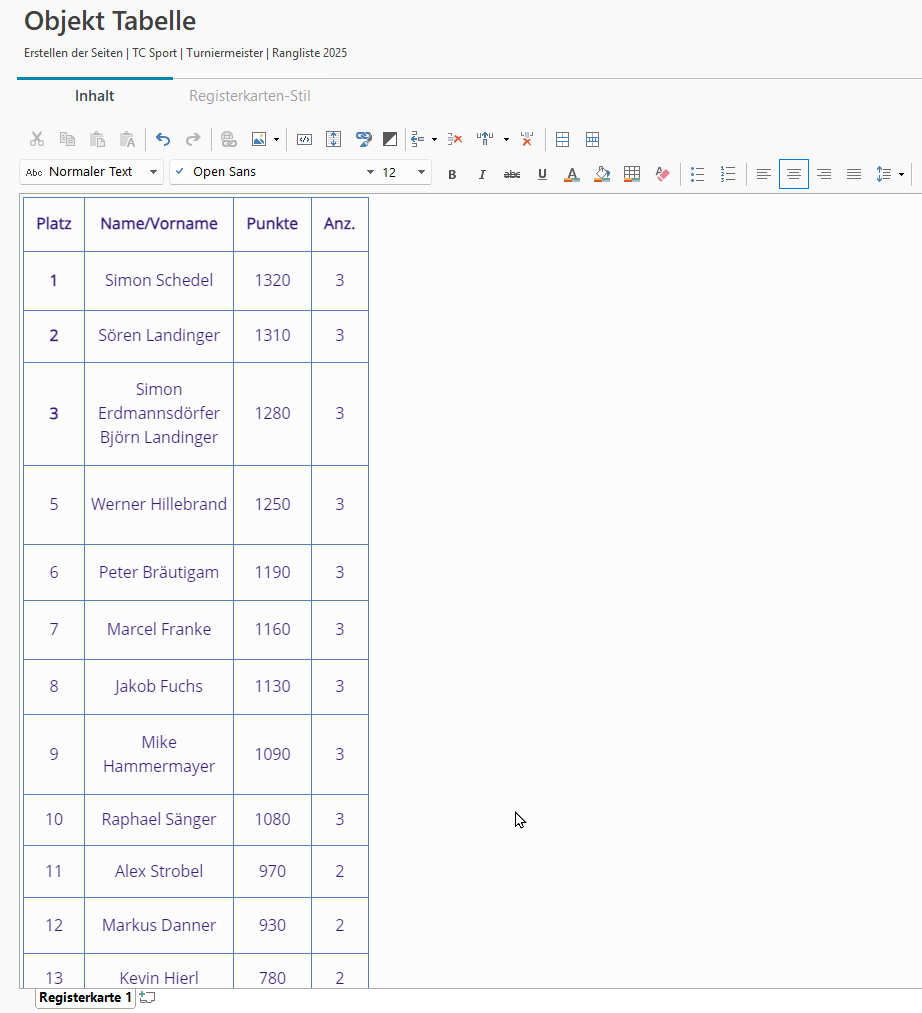Justify the text alignment
Viewport: 922px width, 1013px height.
pyautogui.click(x=854, y=174)
